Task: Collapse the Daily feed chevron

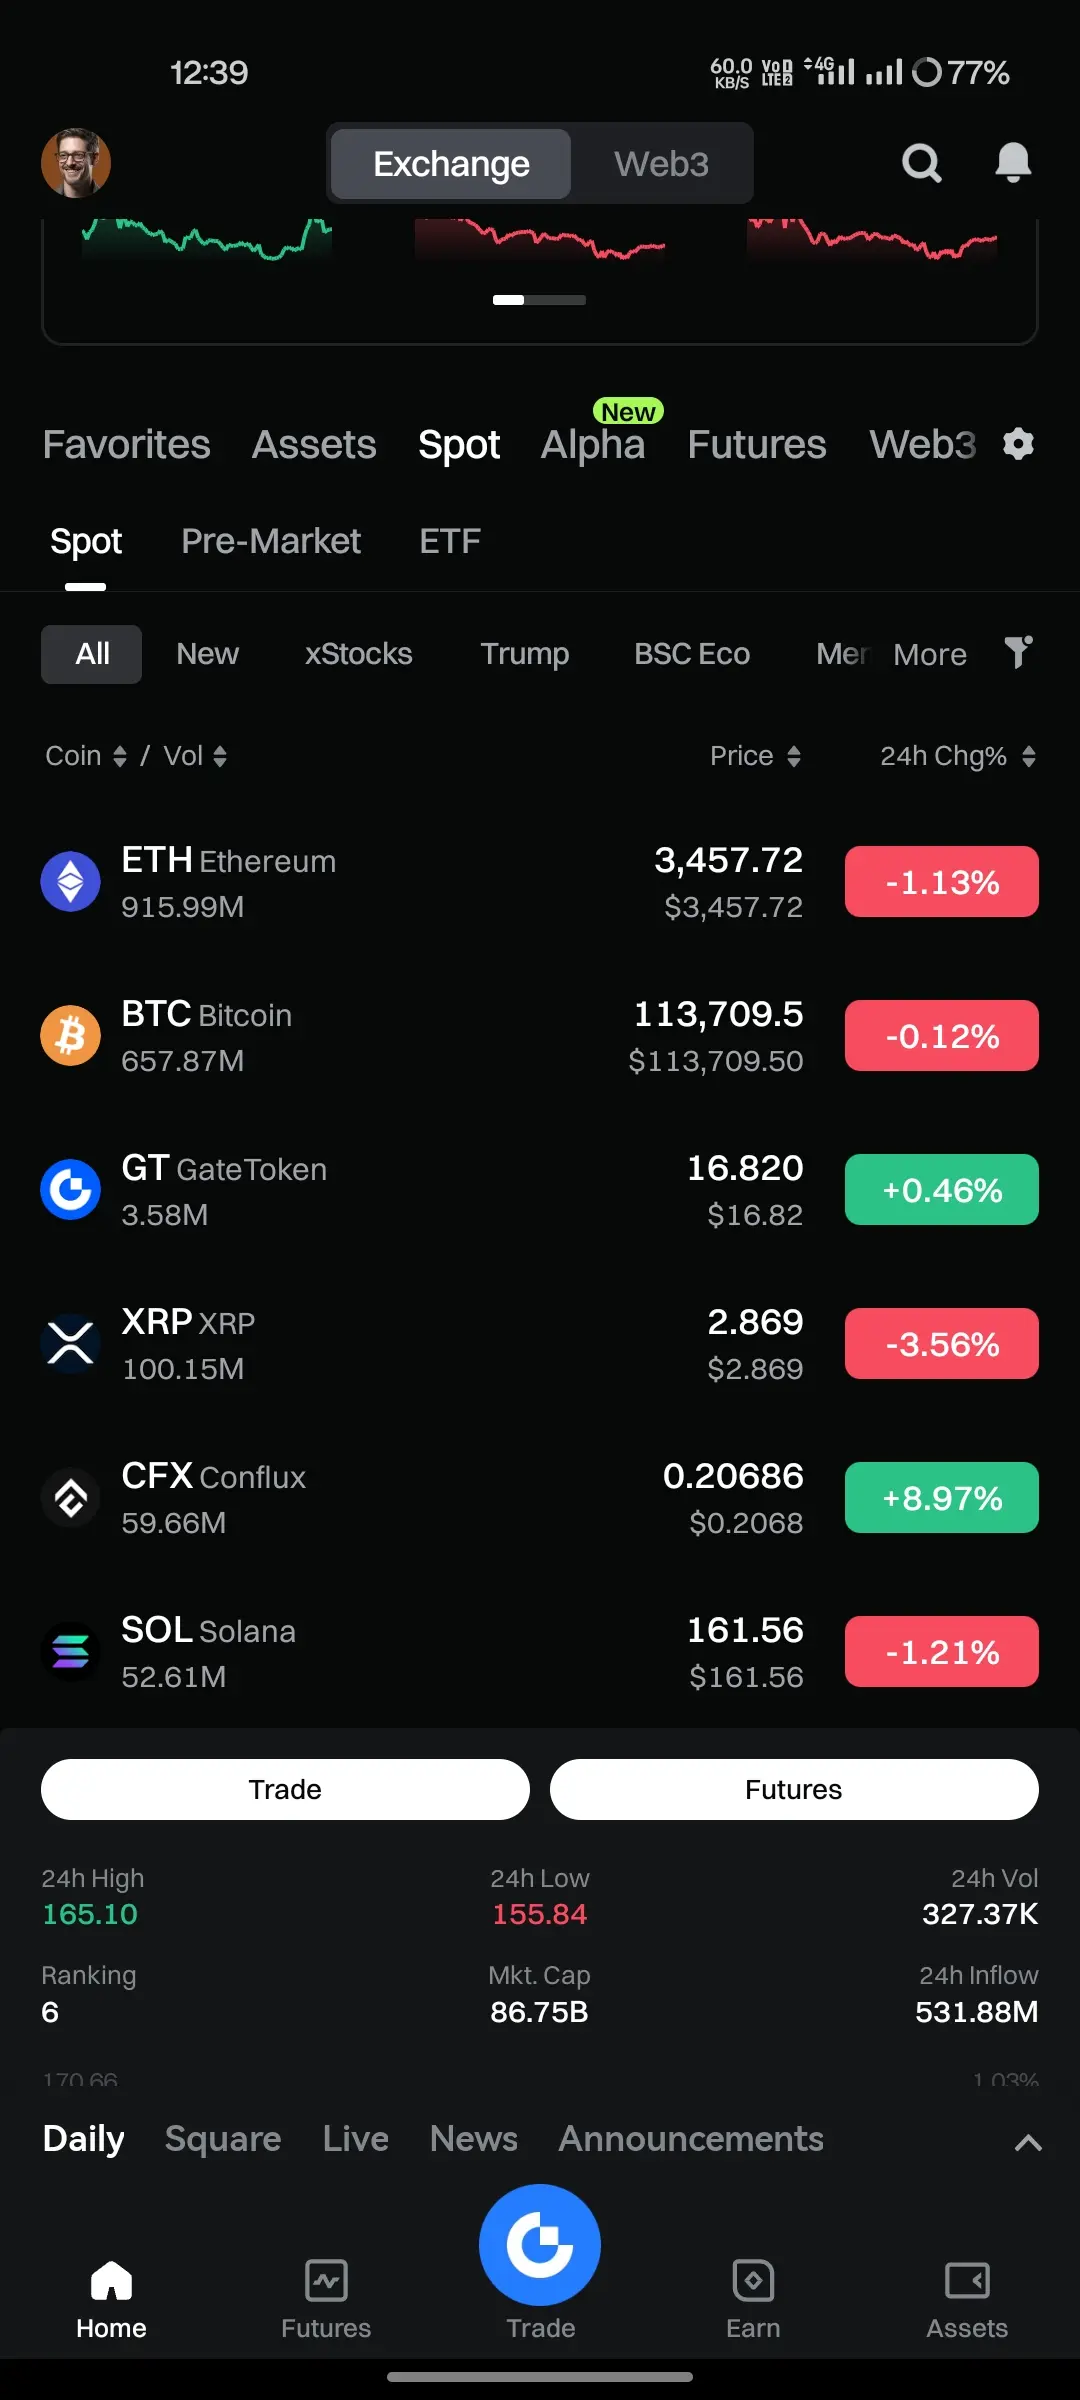Action: (1028, 2142)
